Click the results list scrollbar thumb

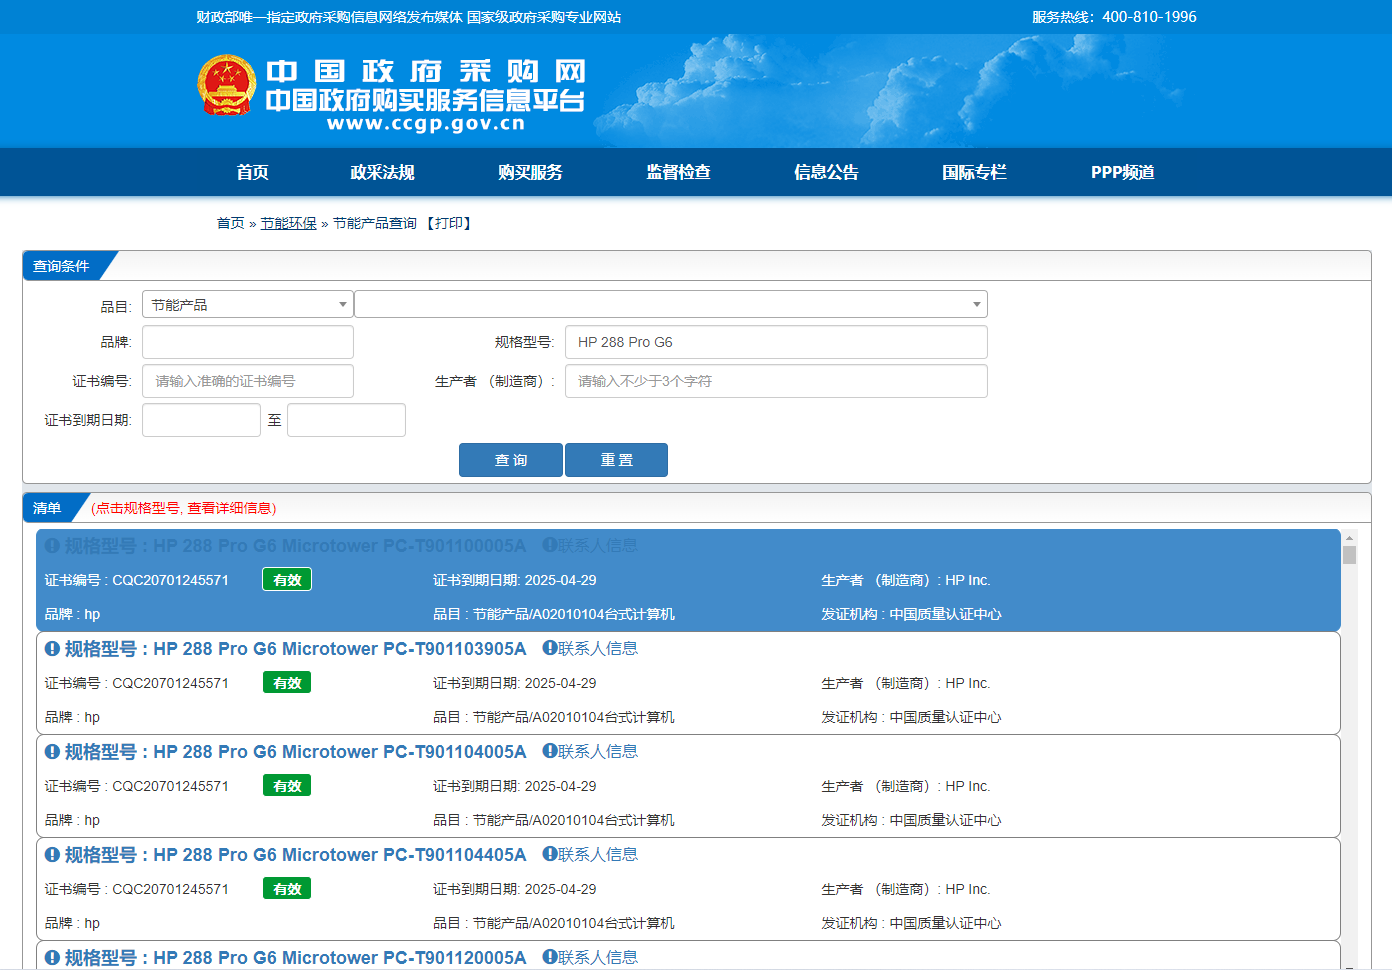(1349, 555)
